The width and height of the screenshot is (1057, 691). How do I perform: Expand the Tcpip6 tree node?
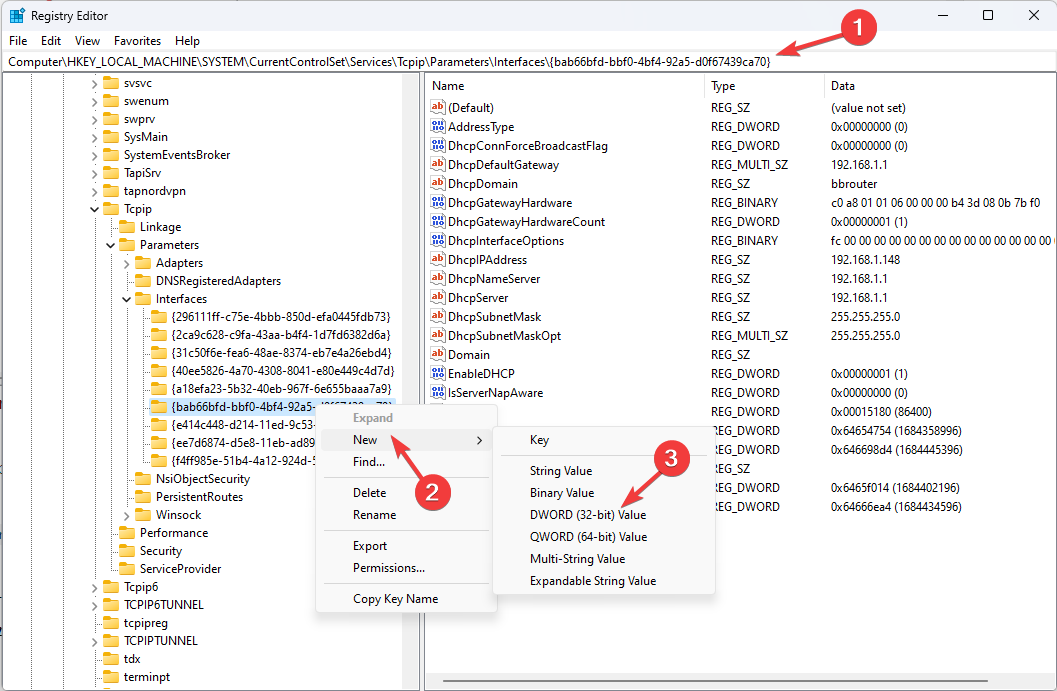coord(94,587)
